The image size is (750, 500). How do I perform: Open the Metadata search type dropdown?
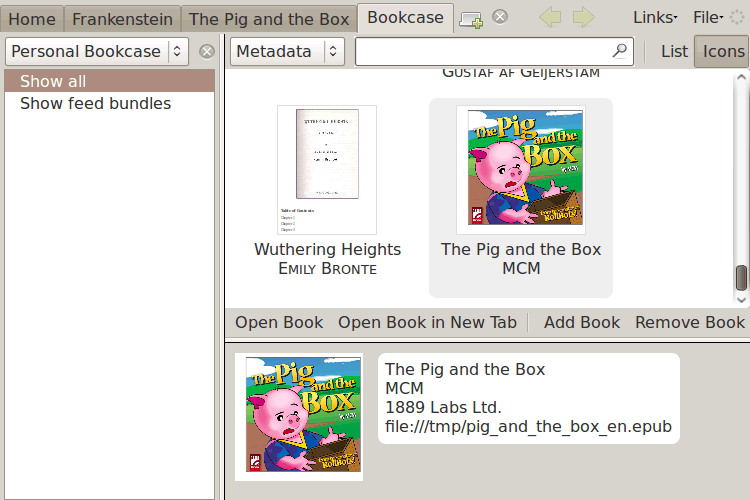coord(287,51)
